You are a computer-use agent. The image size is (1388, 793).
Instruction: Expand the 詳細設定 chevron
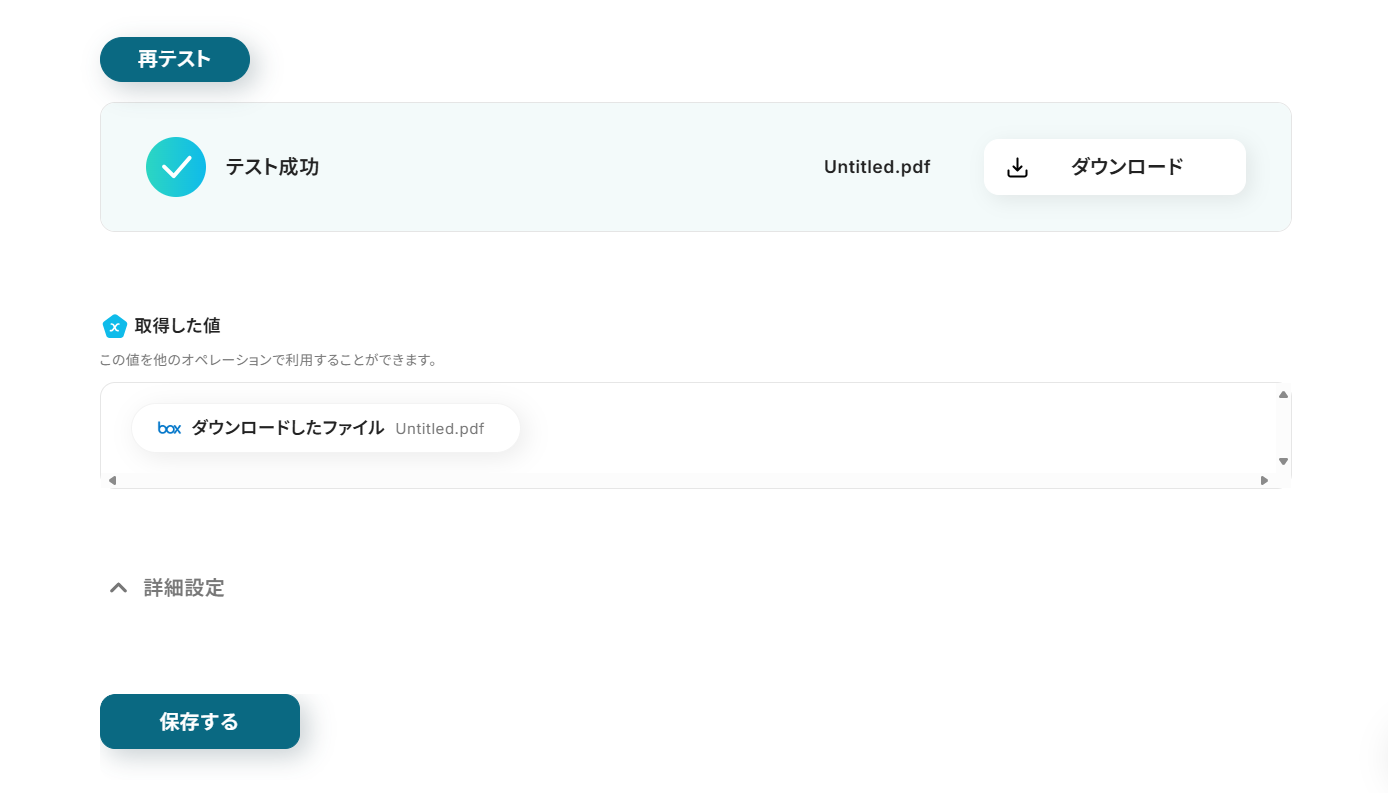click(118, 588)
